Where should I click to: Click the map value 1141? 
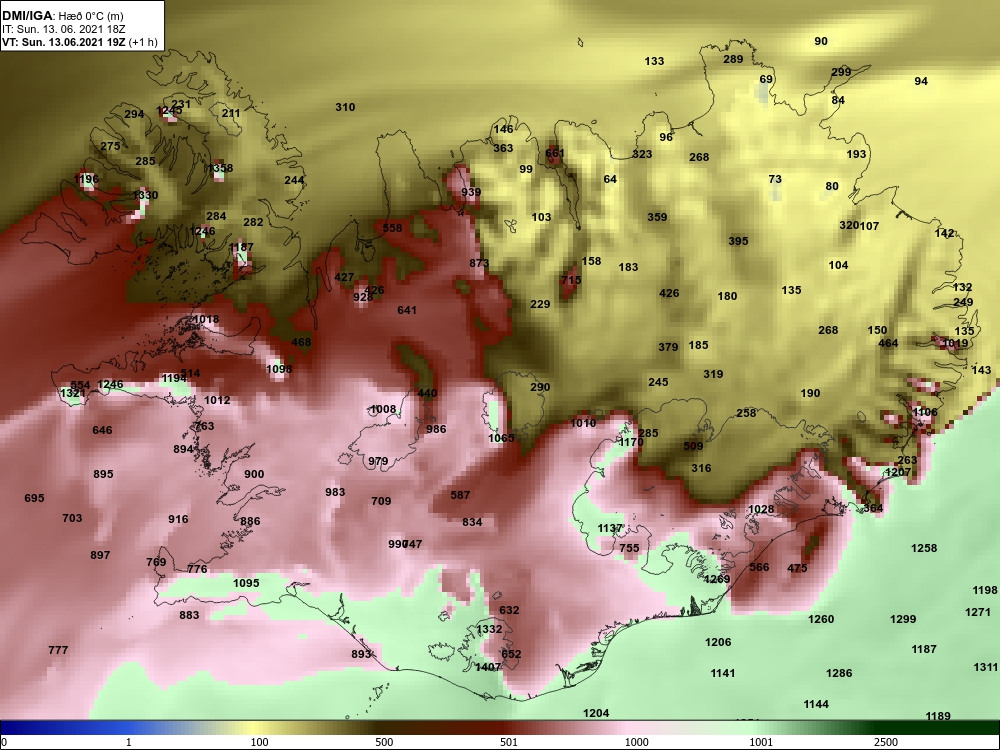coord(723,673)
